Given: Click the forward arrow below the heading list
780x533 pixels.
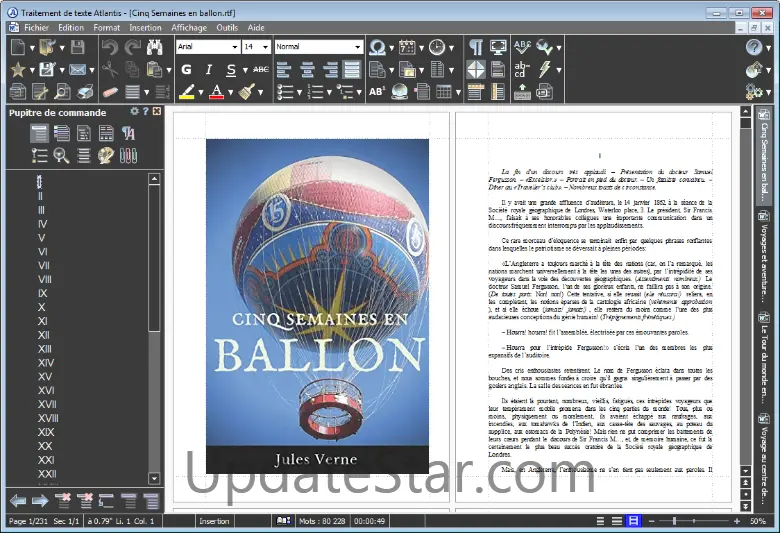Looking at the screenshot, I should click(x=40, y=501).
